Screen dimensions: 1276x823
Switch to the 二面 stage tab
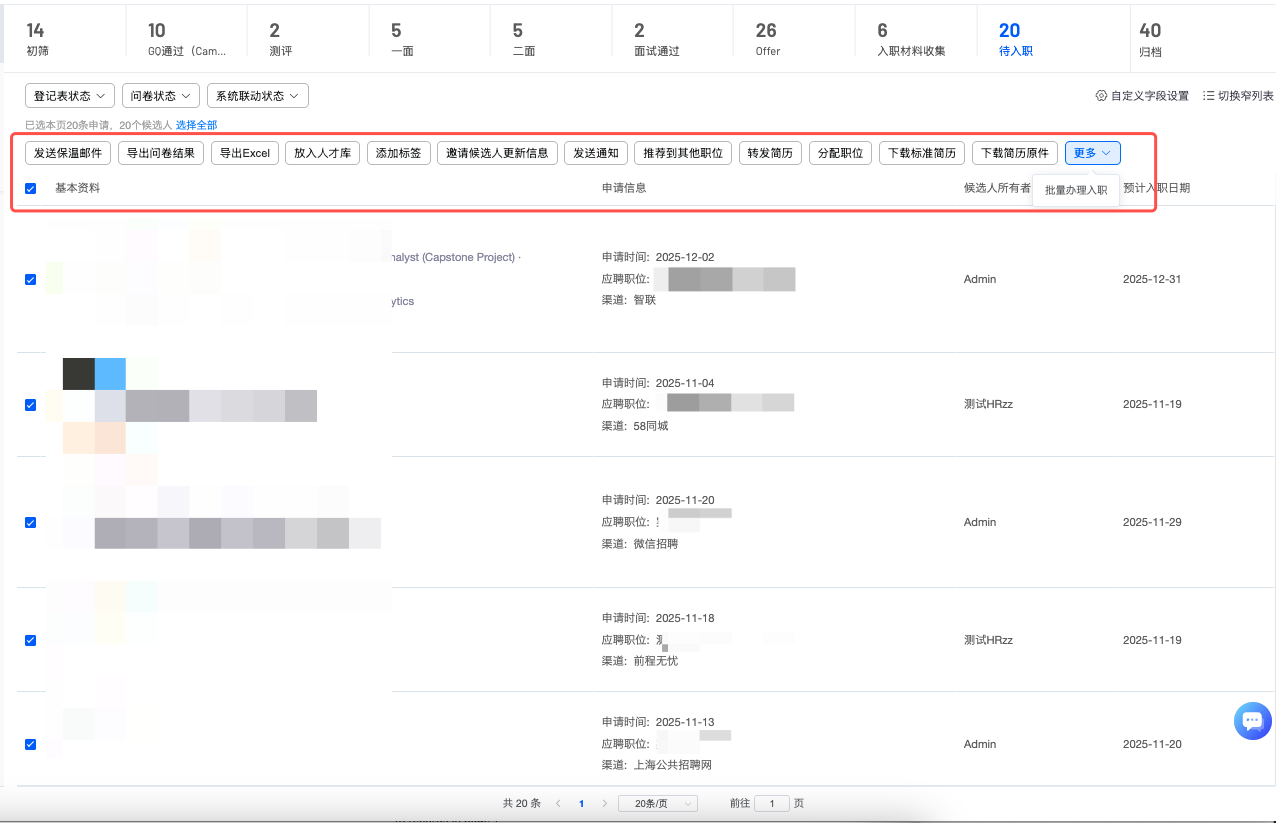pyautogui.click(x=551, y=39)
